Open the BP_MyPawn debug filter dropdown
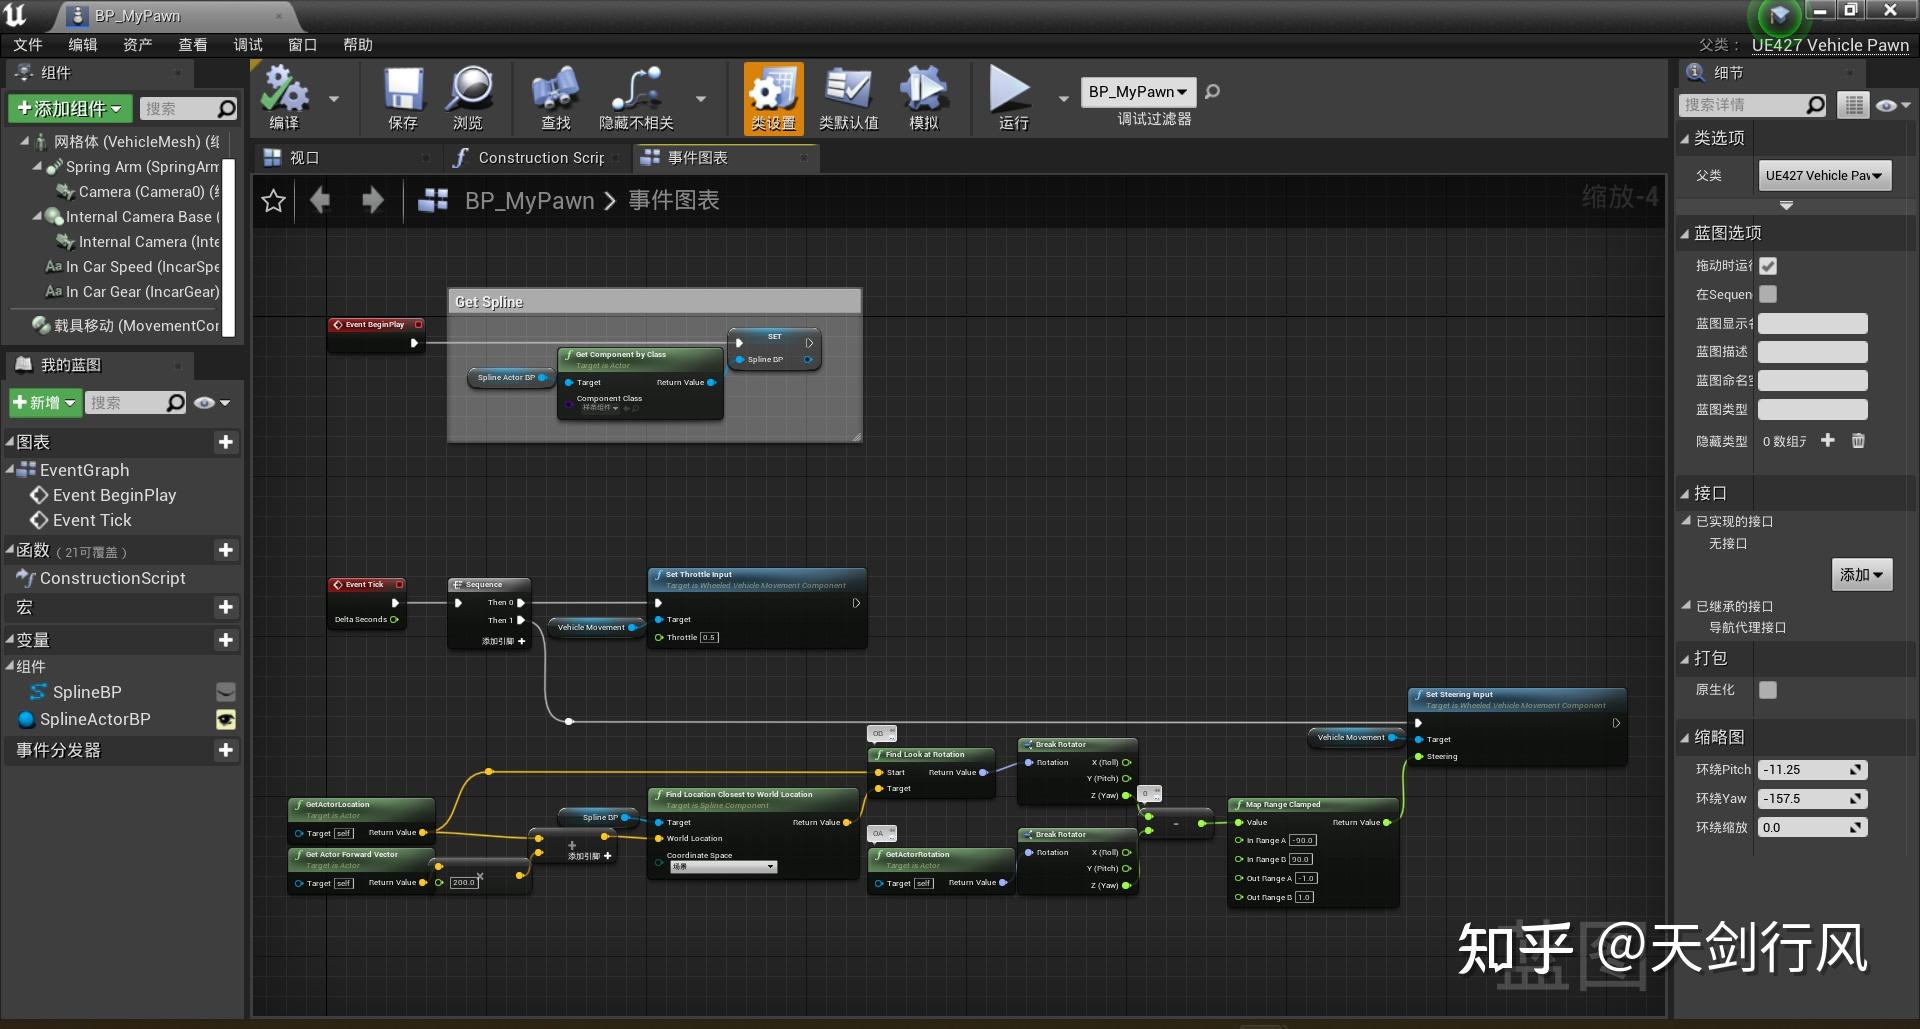 click(x=1136, y=91)
